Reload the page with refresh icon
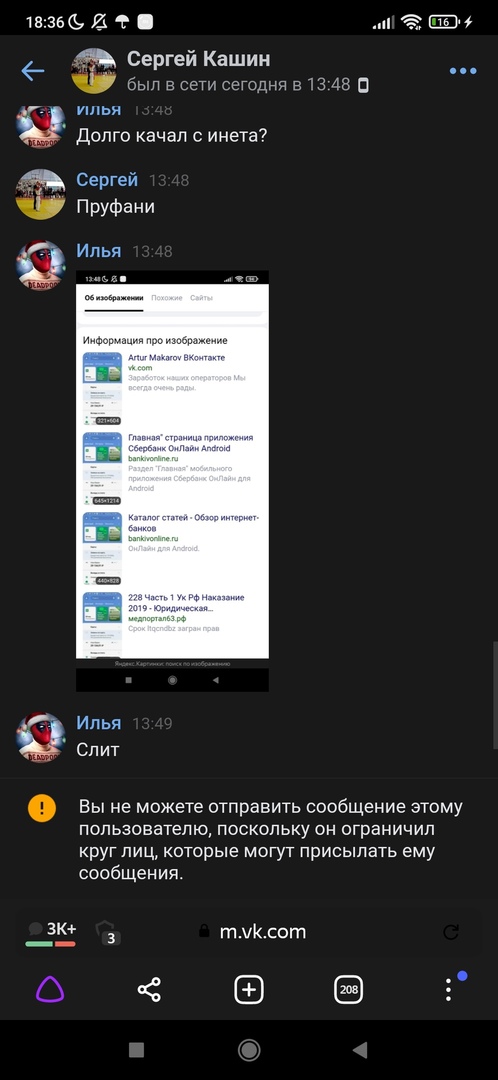The width and height of the screenshot is (498, 1080). pos(451,933)
